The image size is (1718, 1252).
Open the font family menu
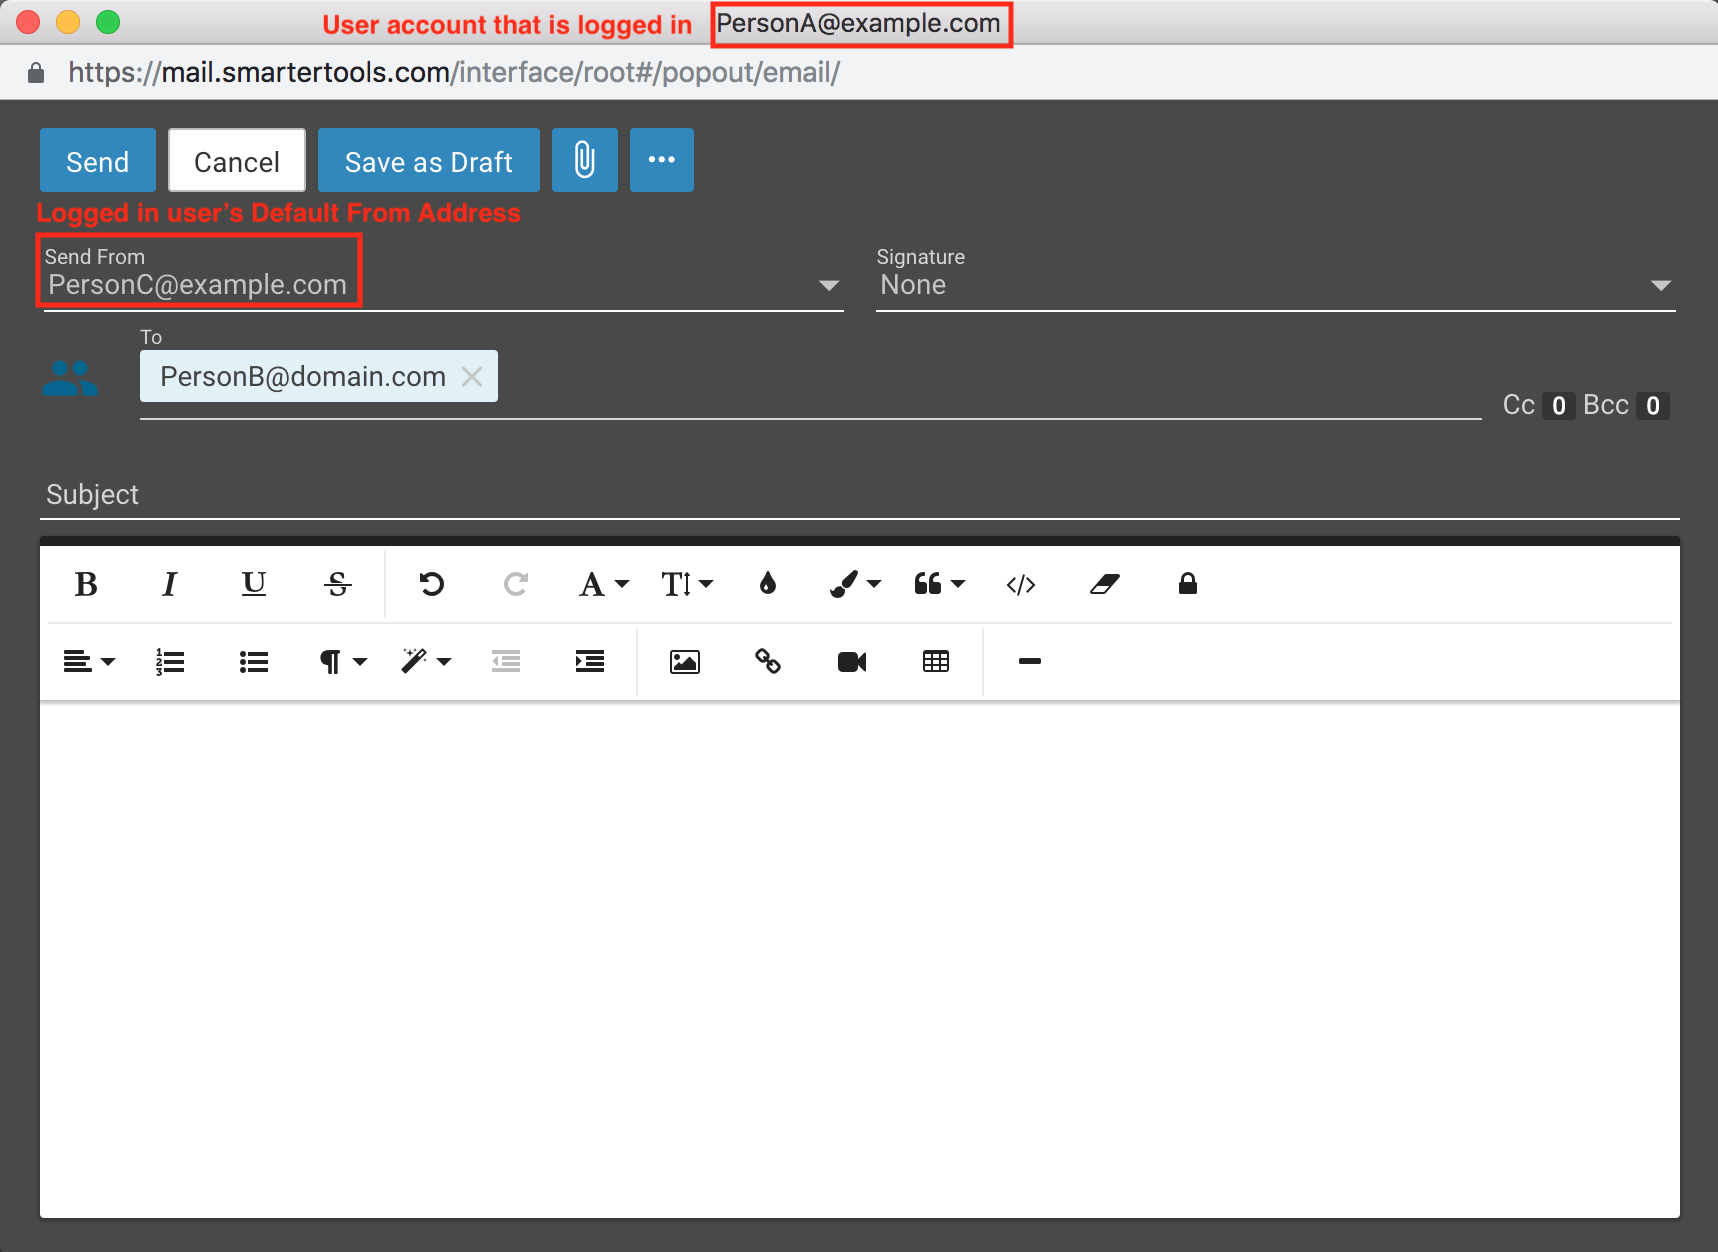click(x=603, y=585)
